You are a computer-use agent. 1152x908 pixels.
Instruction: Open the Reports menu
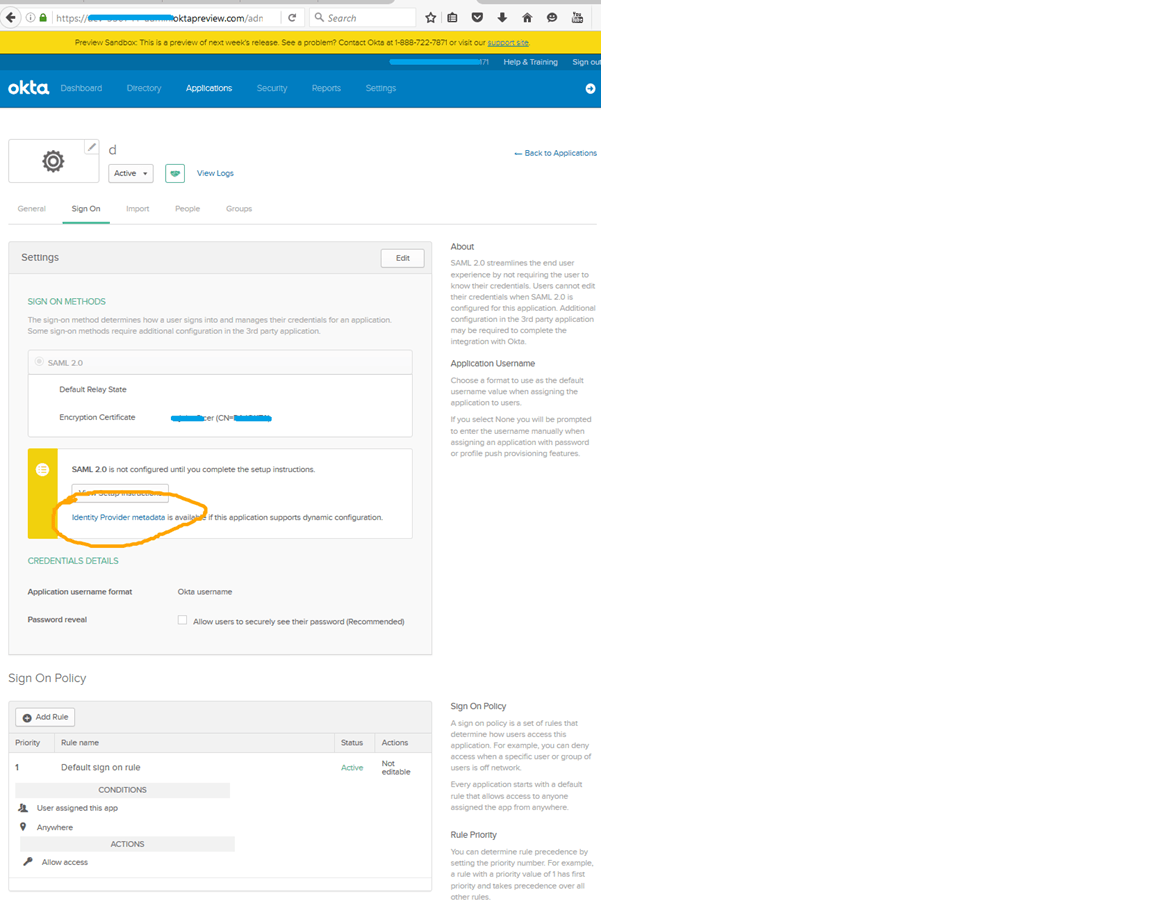326,88
